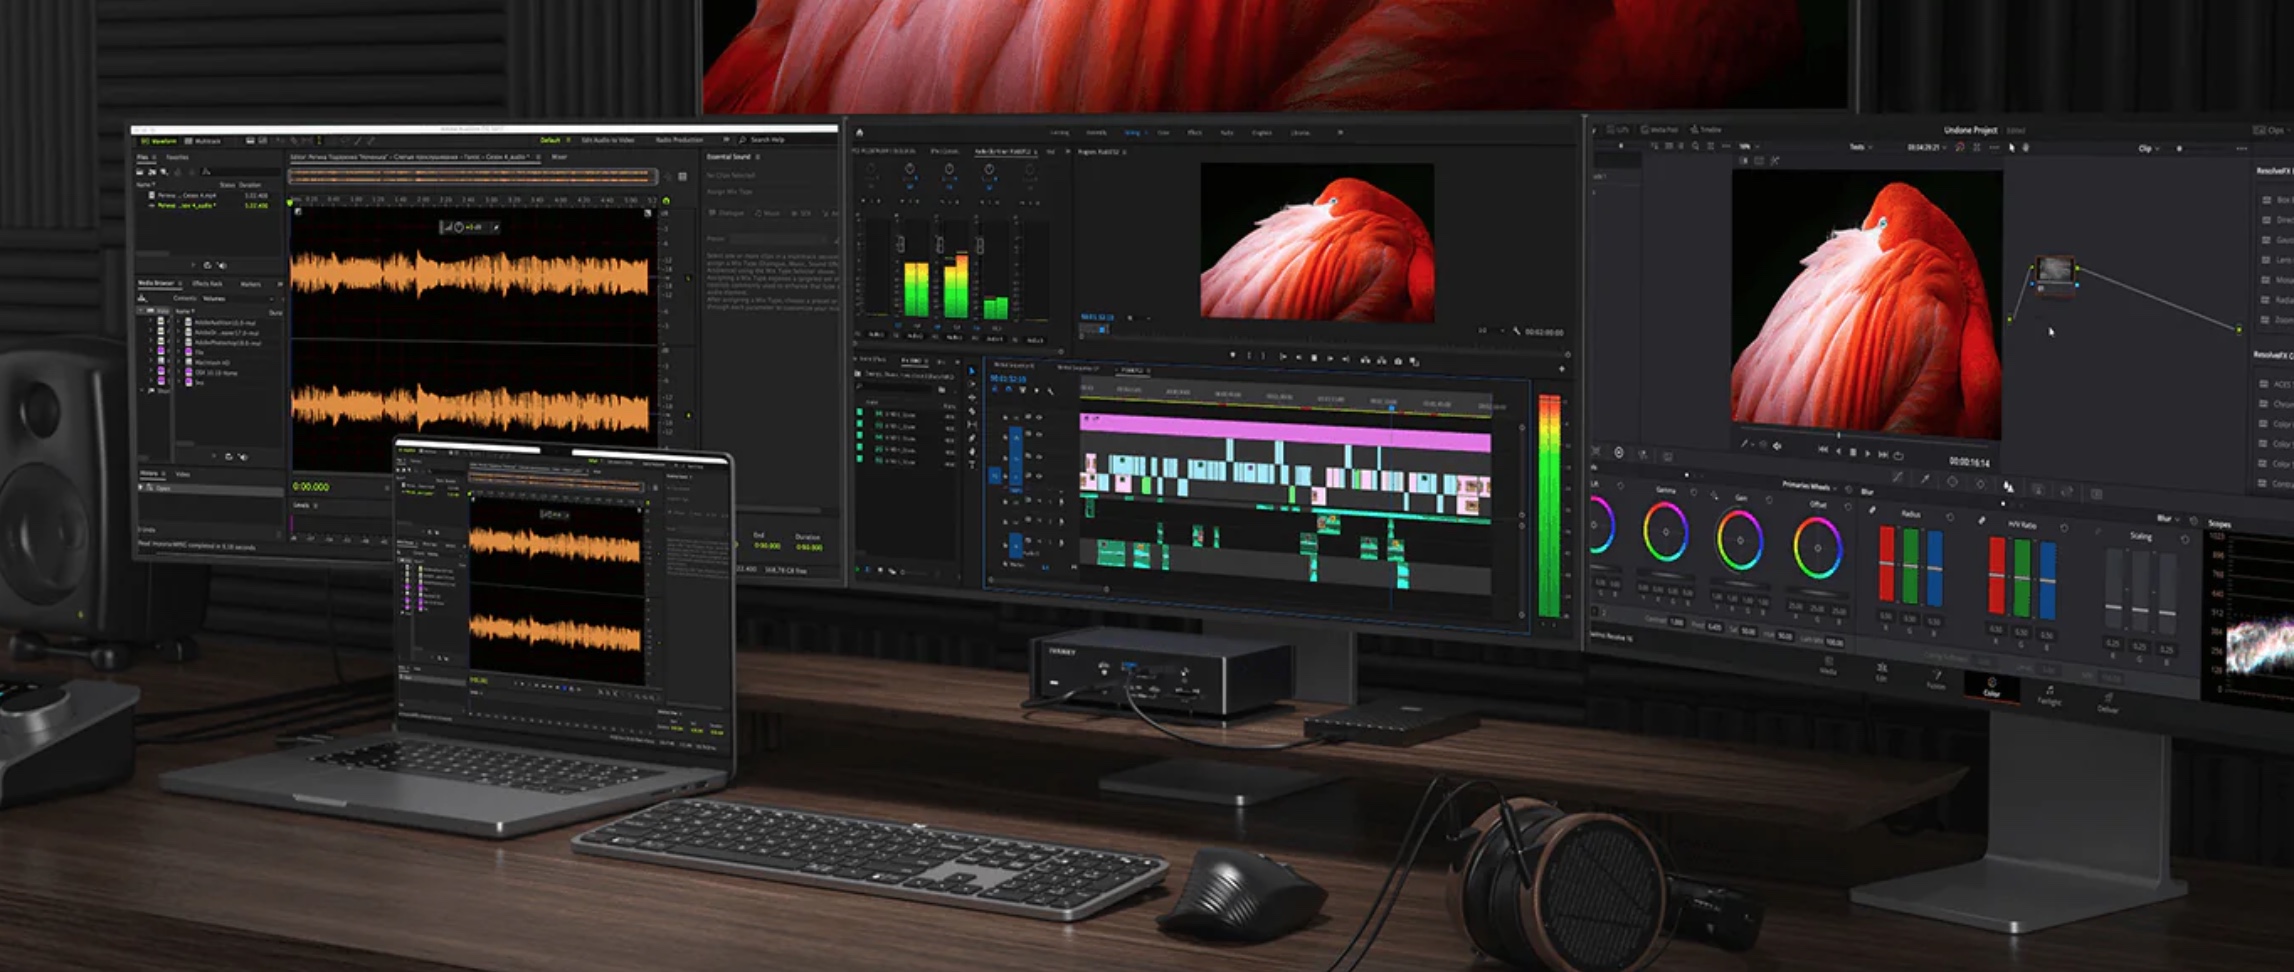Select Premiere's Type tool
The width and height of the screenshot is (2294, 972).
[972, 465]
